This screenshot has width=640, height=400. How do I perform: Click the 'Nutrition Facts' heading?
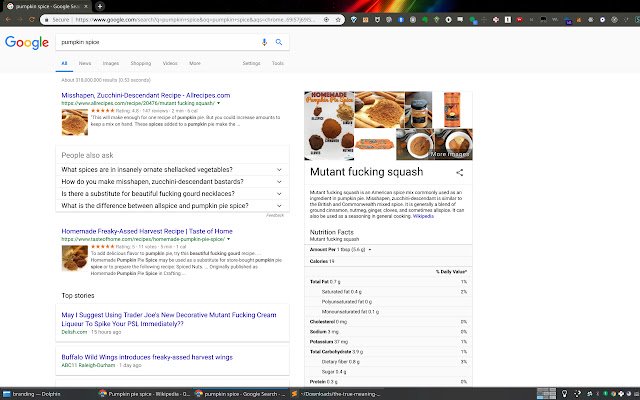[x=331, y=232]
